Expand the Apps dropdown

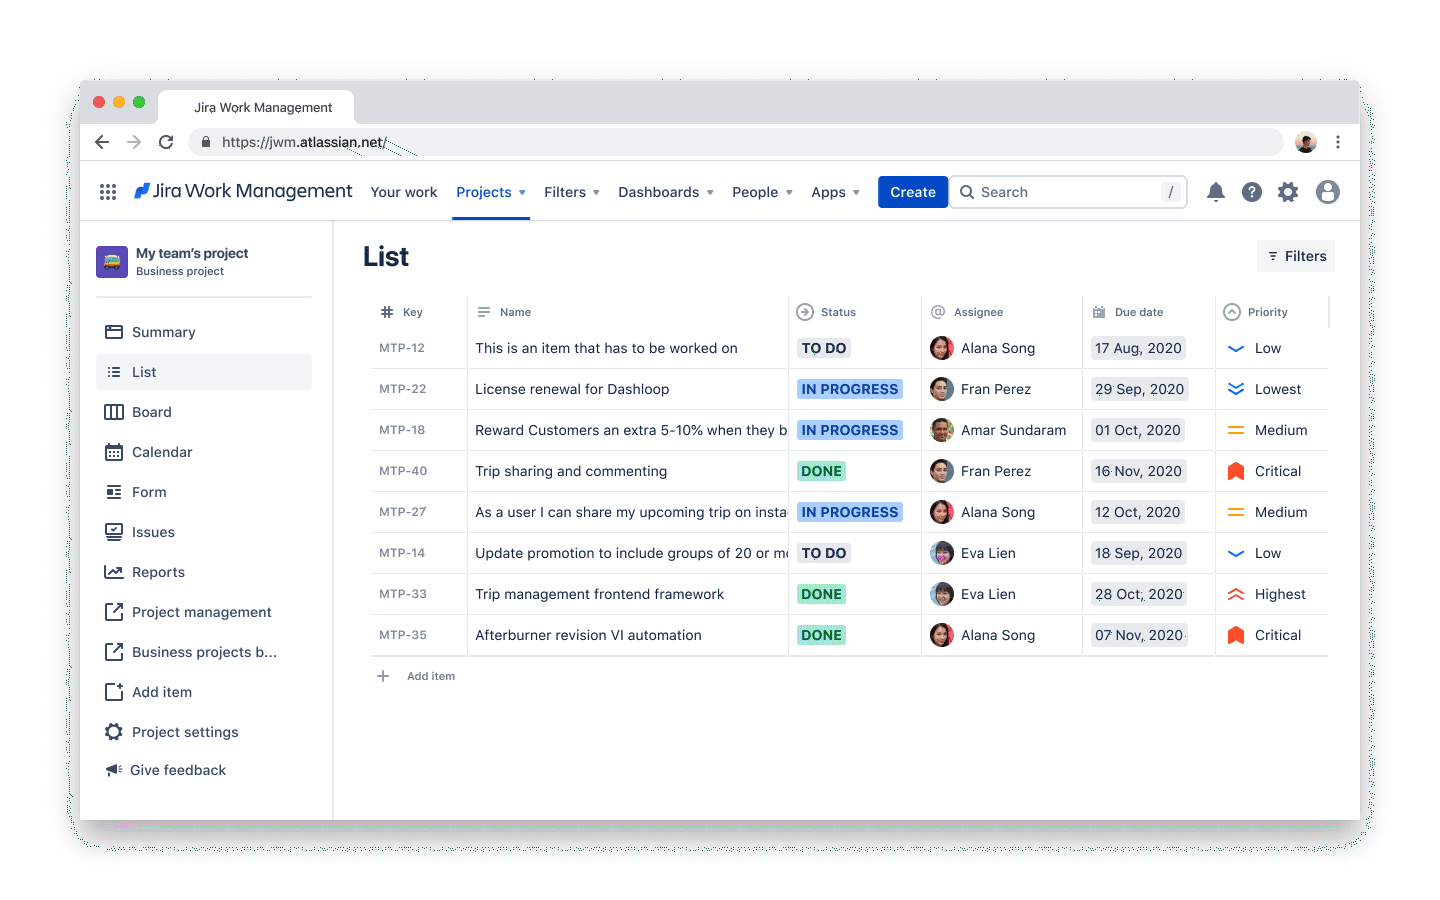(835, 192)
